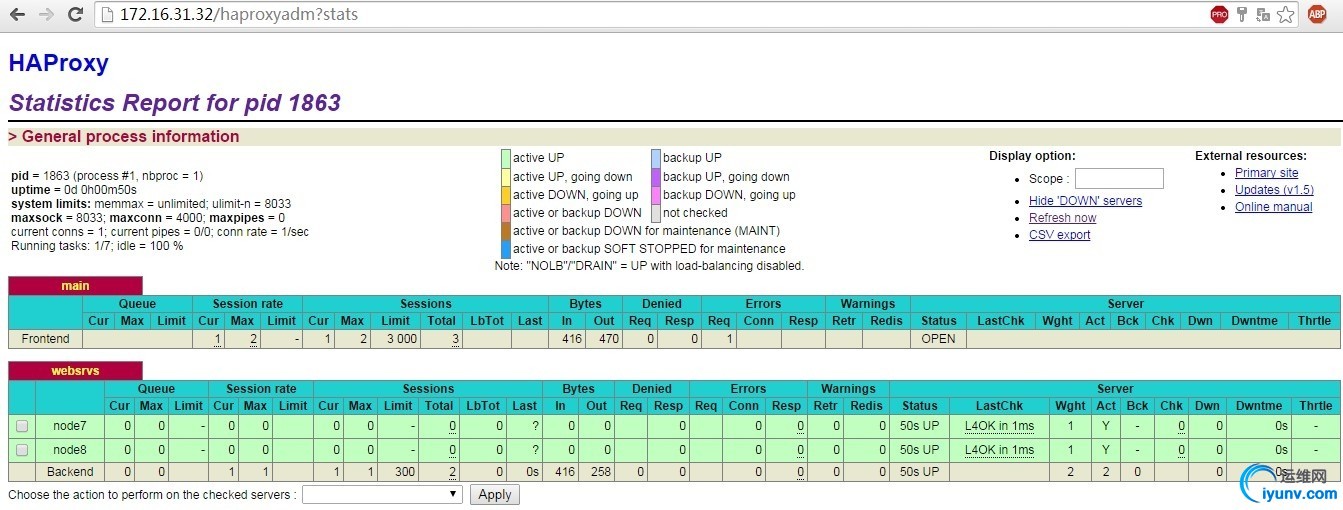Tick the node8 server checkbox
Viewport: 1343px width, 510px height.
pos(22,450)
